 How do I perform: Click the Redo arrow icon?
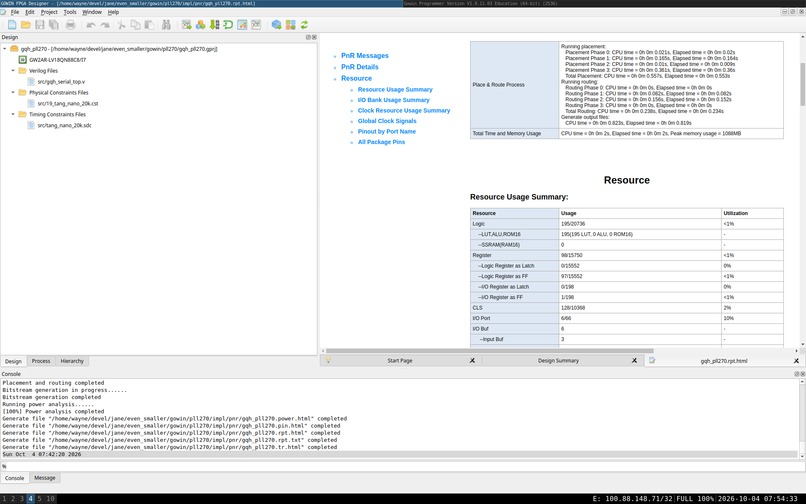click(x=104, y=25)
